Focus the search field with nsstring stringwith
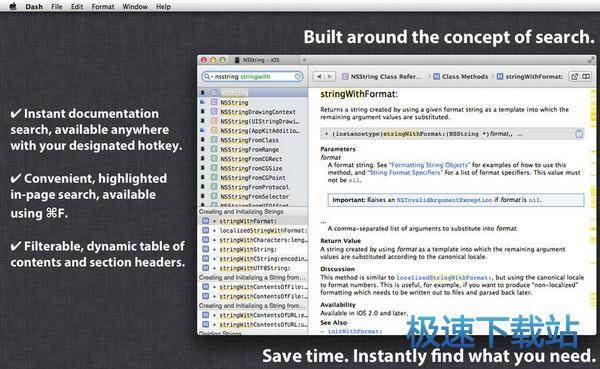 [253, 77]
